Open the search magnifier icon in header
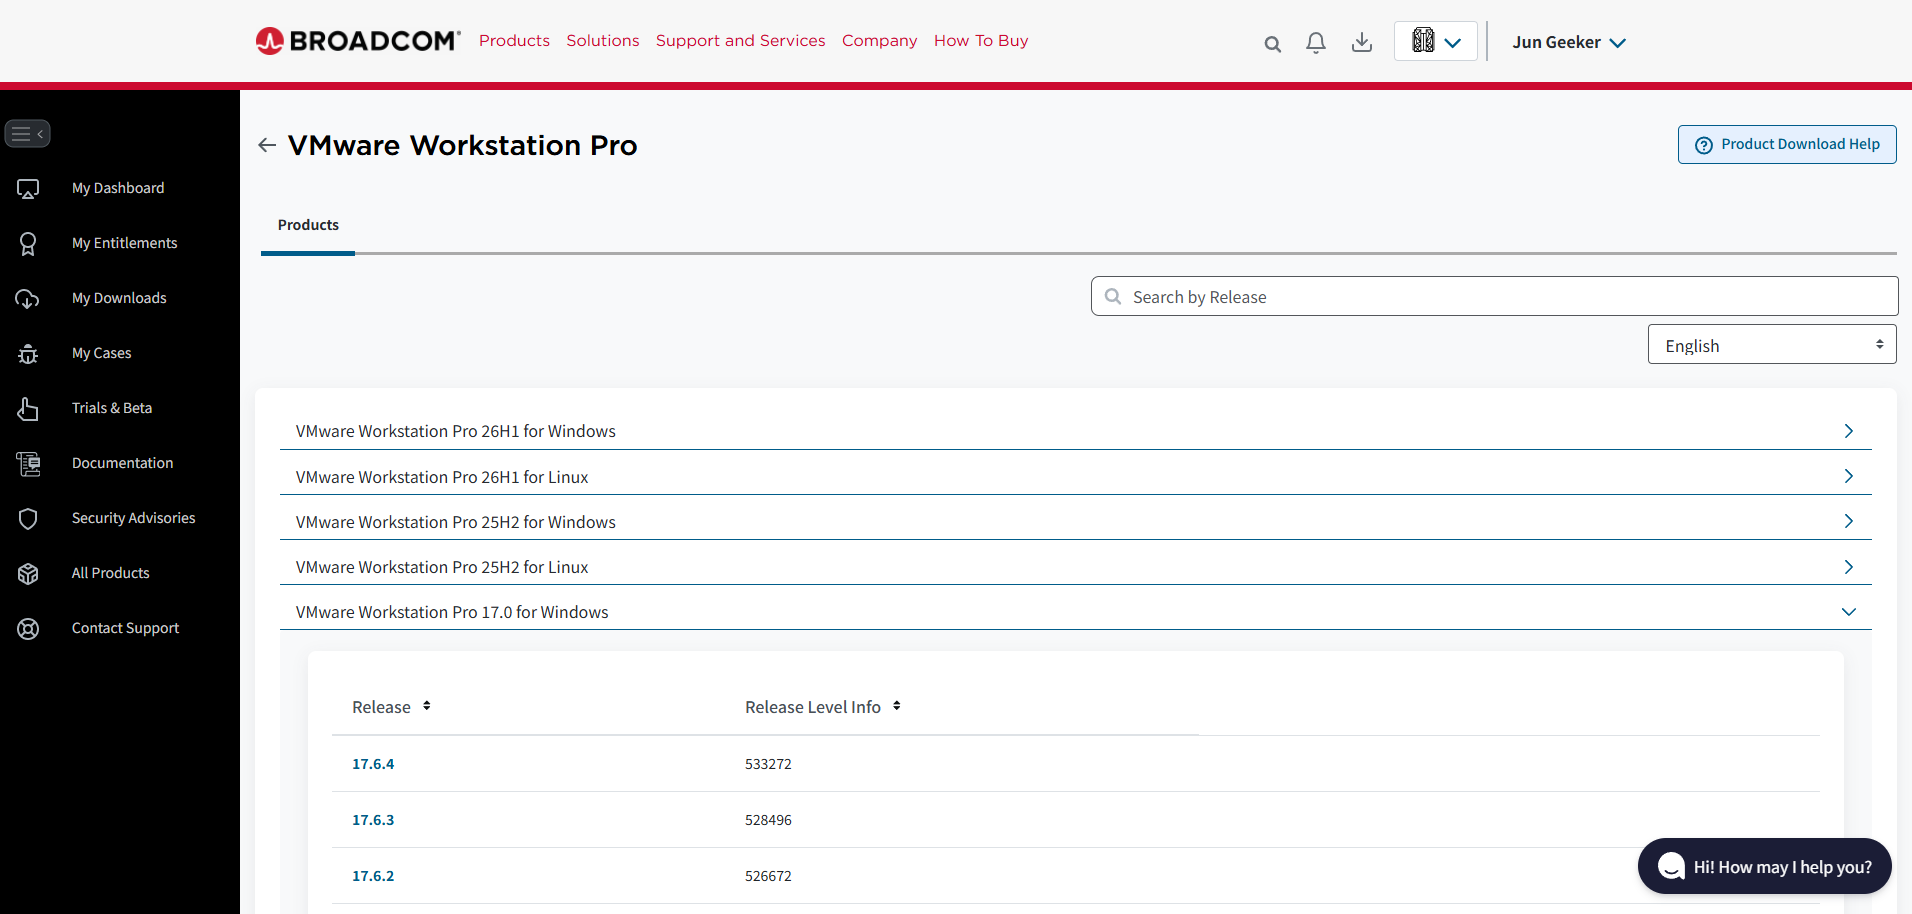Screen dimensions: 1912x914 (1272, 43)
